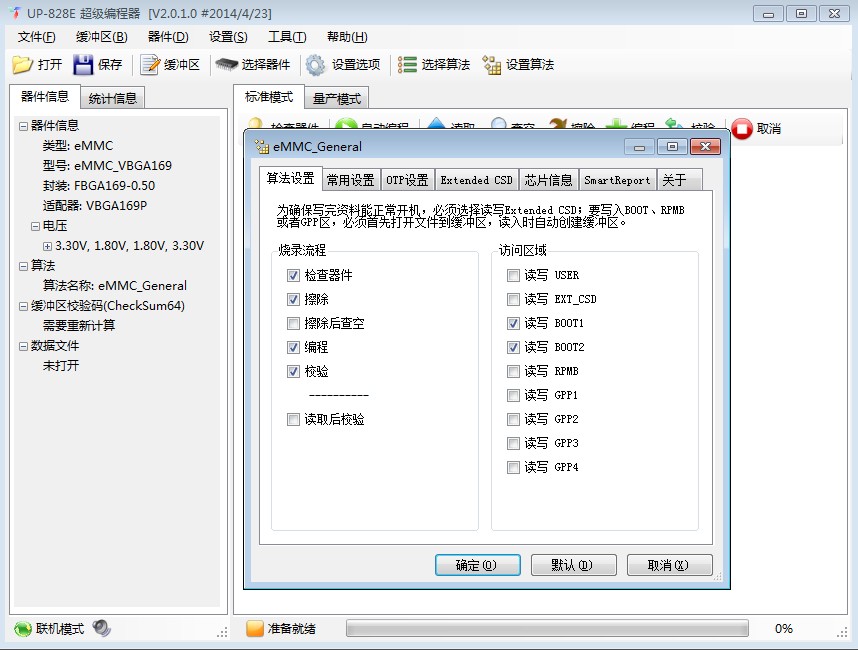Viewport: 858px width, 650px height.
Task: Open the 文件(F) menu
Action: click(37, 37)
